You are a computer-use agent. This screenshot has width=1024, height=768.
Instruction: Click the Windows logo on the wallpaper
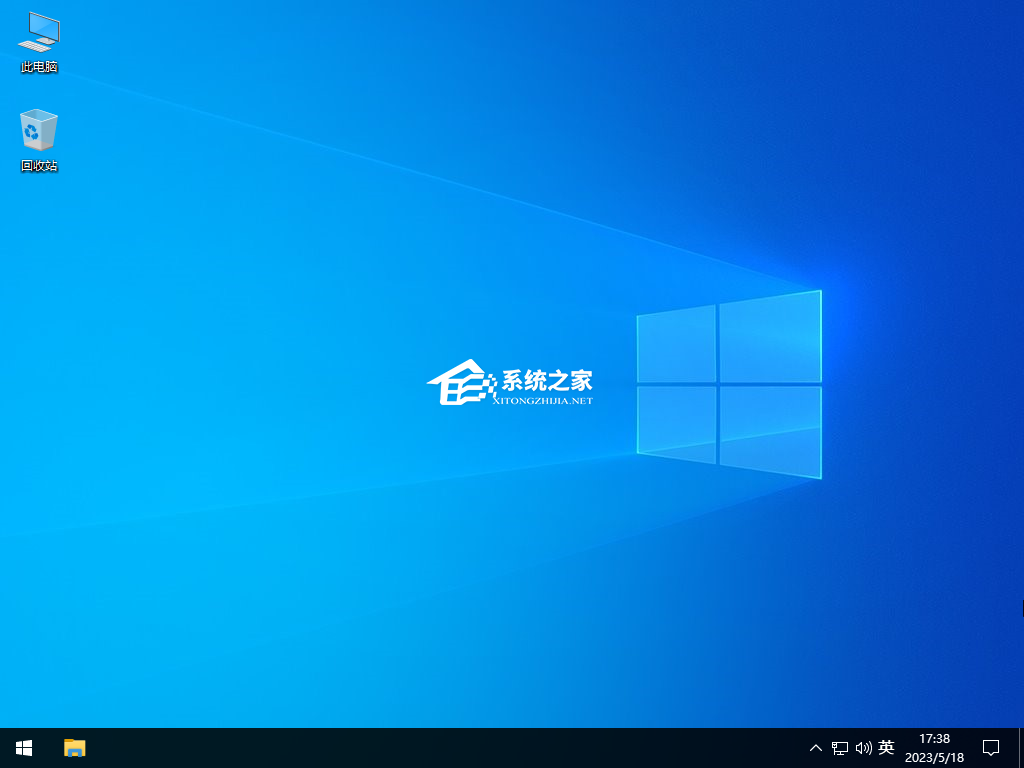[728, 385]
